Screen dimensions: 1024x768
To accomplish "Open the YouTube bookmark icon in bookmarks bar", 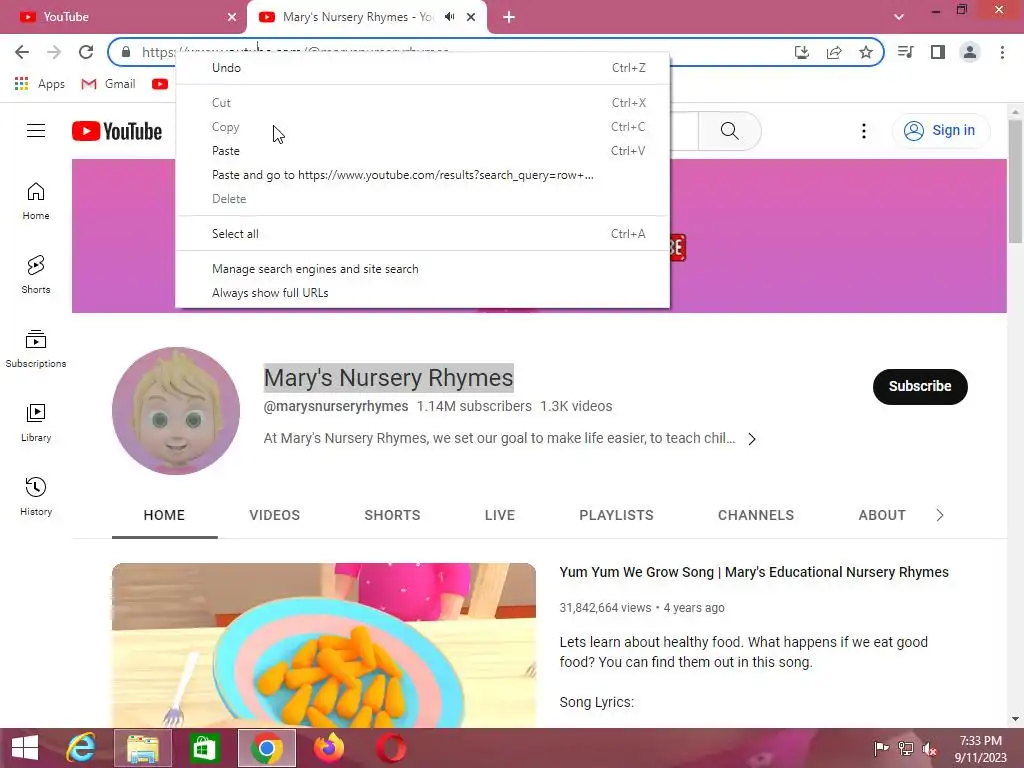I will pos(160,84).
